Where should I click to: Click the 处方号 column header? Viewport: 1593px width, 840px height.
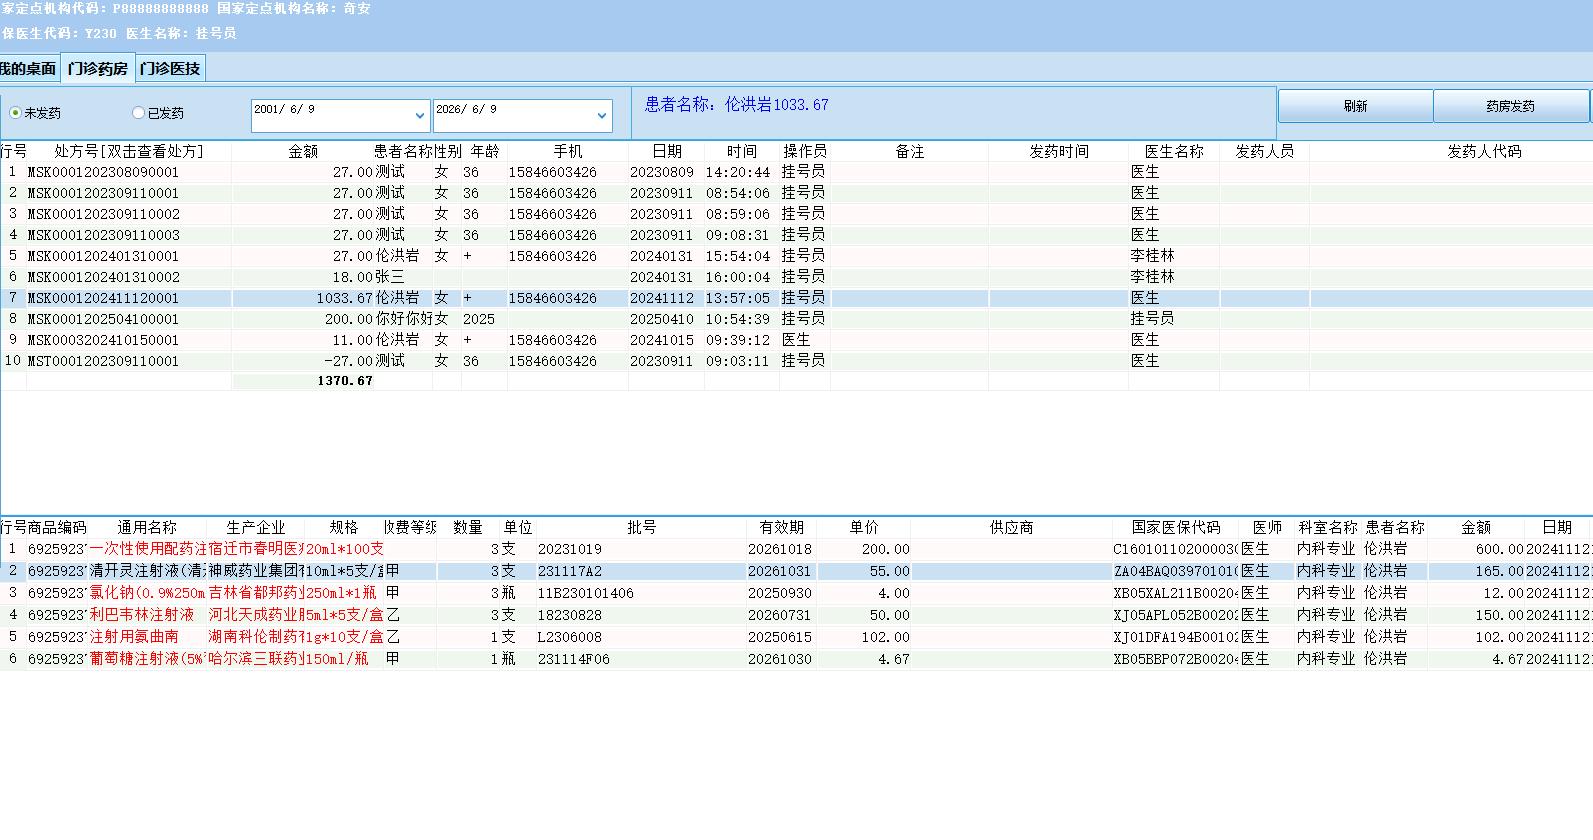129,151
